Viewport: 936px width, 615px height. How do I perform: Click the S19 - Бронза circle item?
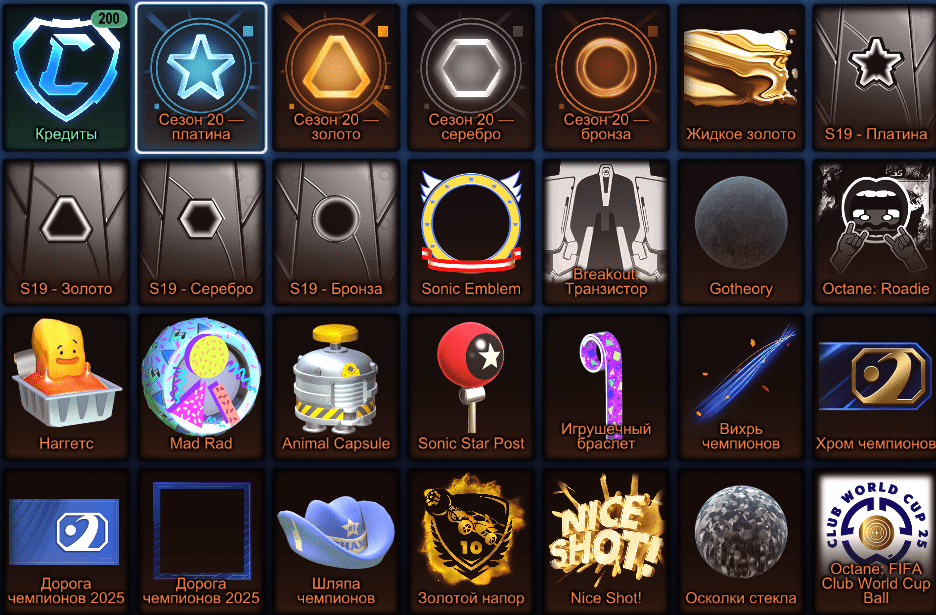[336, 232]
